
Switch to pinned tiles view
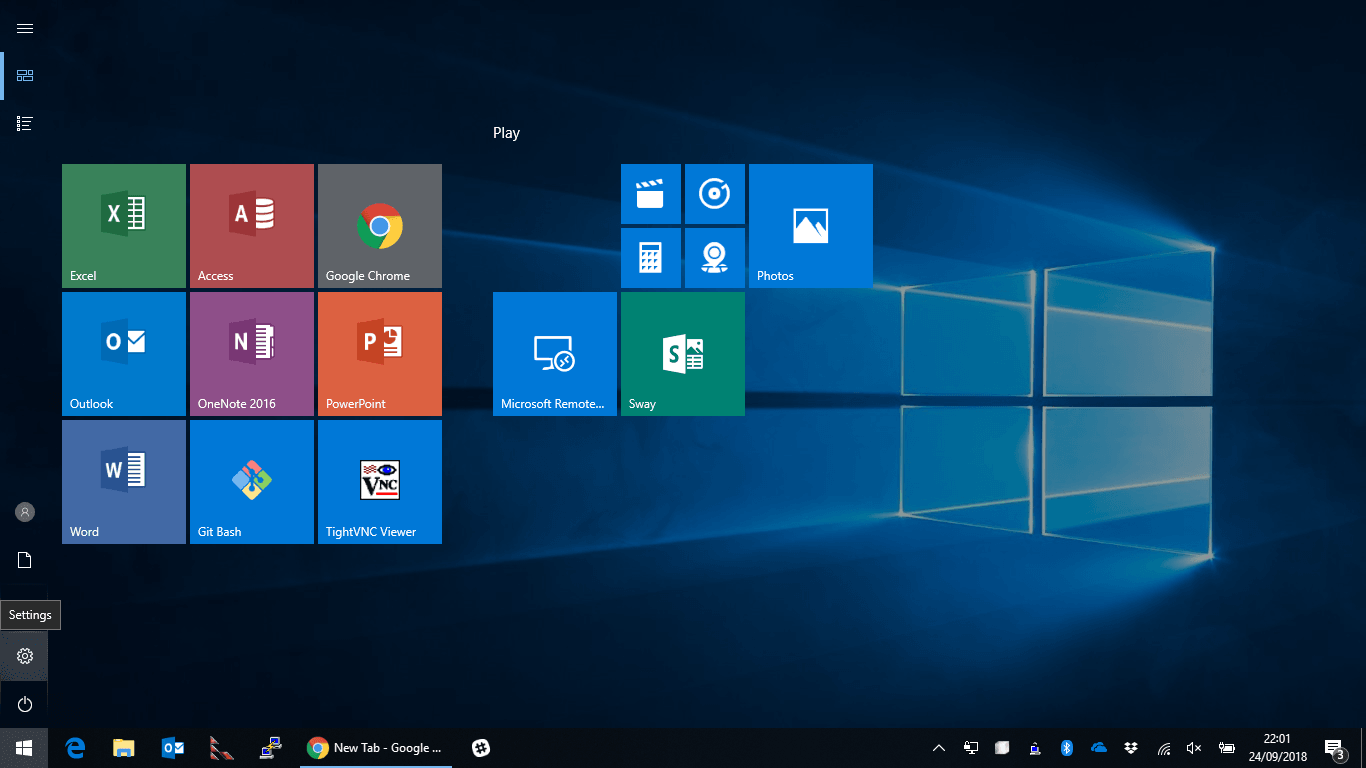coord(25,76)
